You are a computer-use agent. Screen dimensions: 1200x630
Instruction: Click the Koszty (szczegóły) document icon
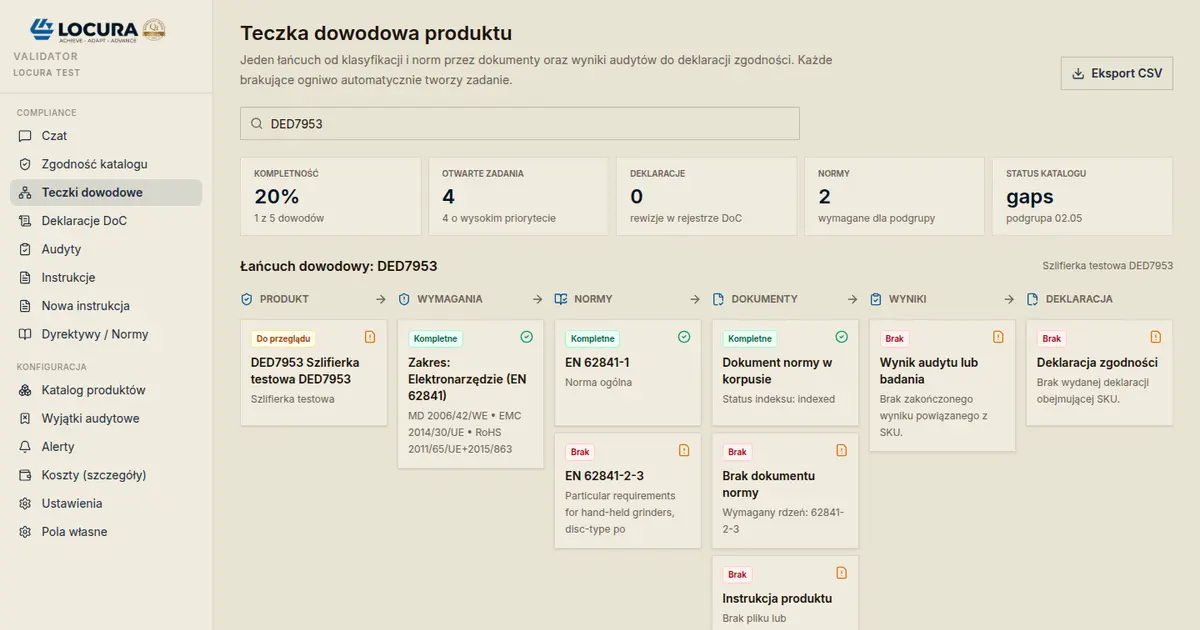tap(25, 475)
